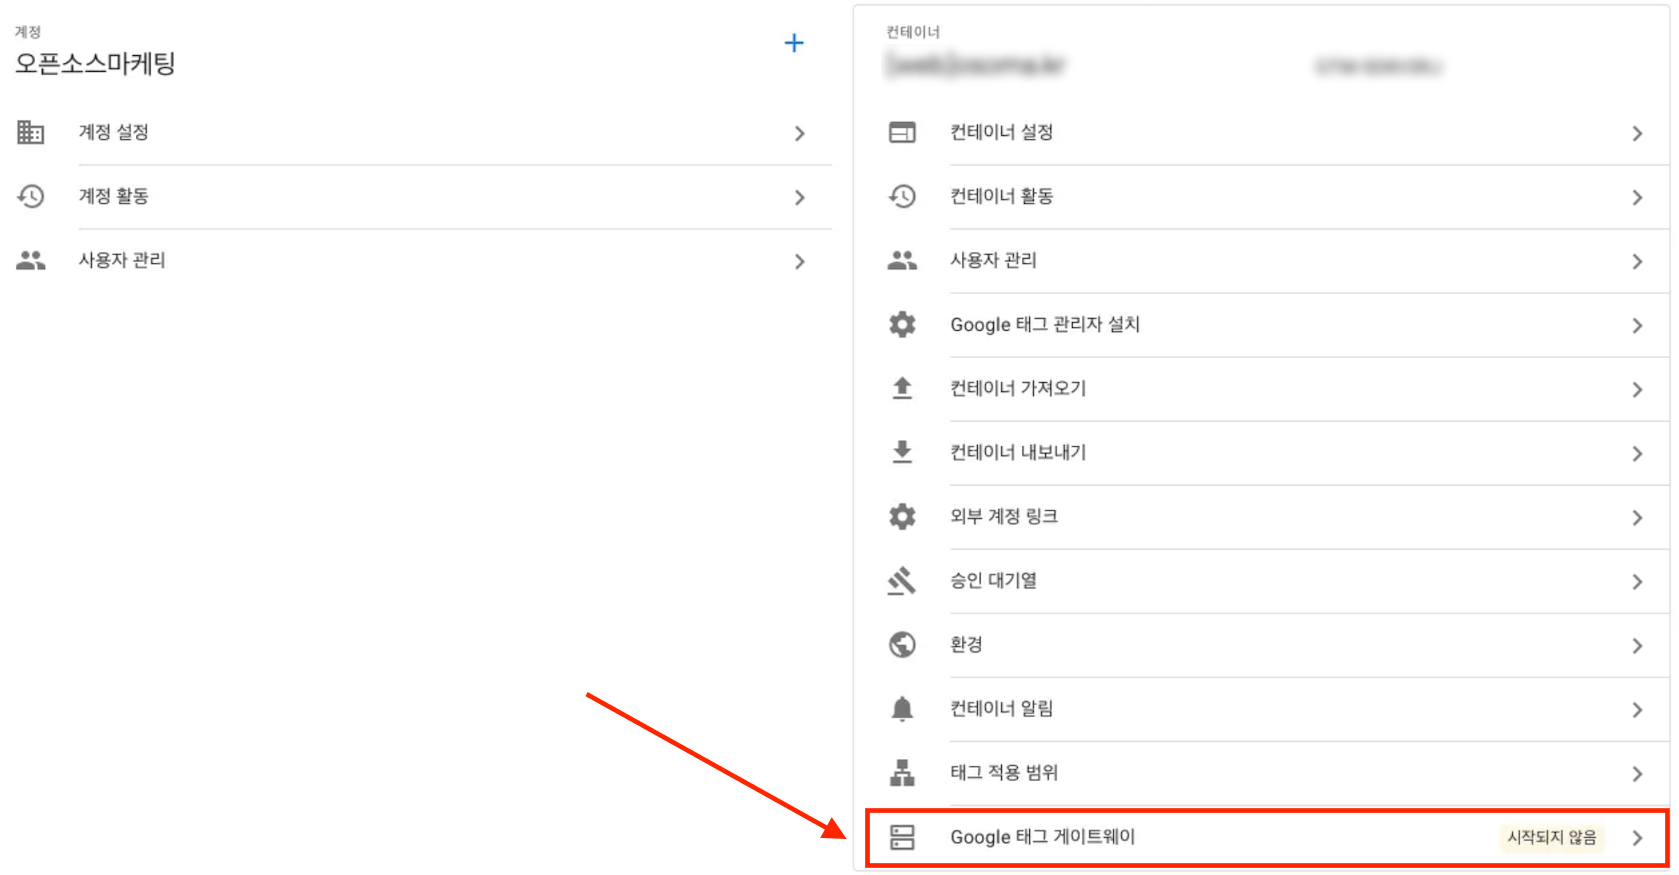Open the 환경 settings
This screenshot has height=875, width=1679.
pyautogui.click(x=966, y=644)
